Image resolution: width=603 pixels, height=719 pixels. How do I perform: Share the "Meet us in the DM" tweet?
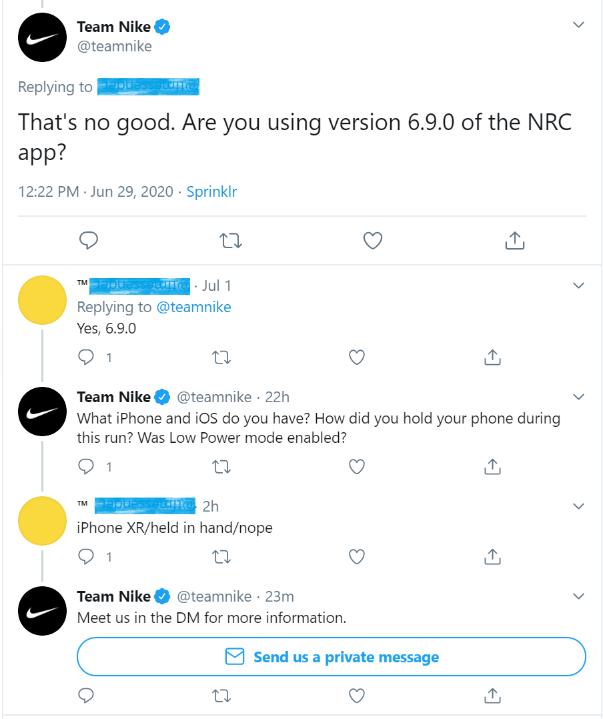pyautogui.click(x=492, y=694)
